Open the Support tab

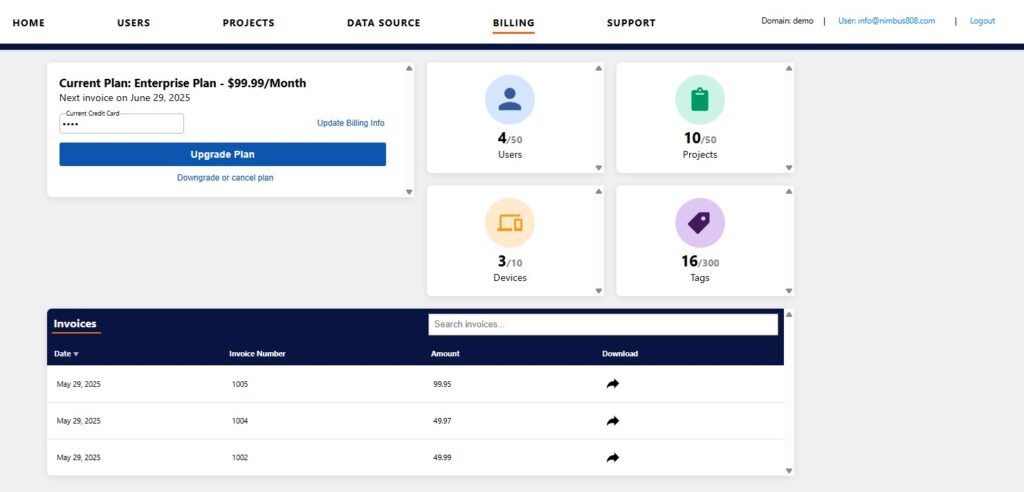(631, 23)
